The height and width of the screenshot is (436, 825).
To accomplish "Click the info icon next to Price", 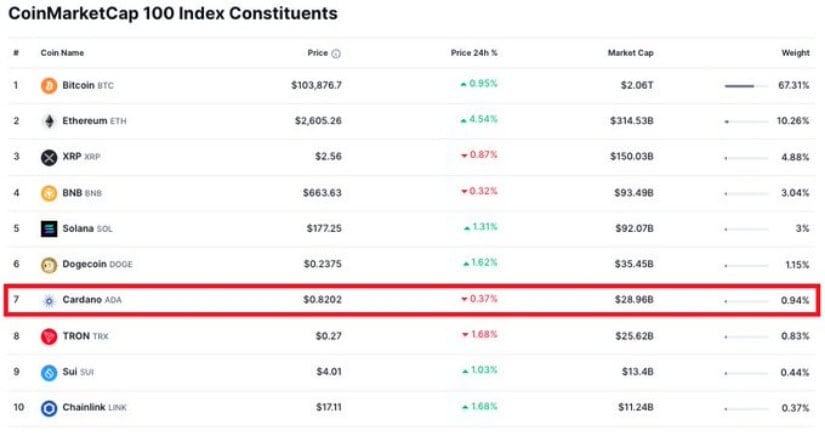I will [x=336, y=53].
